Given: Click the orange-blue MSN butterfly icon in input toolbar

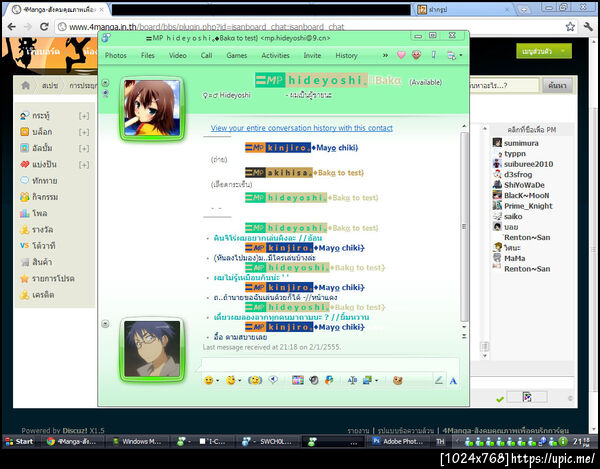Looking at the screenshot, I should 329,380.
